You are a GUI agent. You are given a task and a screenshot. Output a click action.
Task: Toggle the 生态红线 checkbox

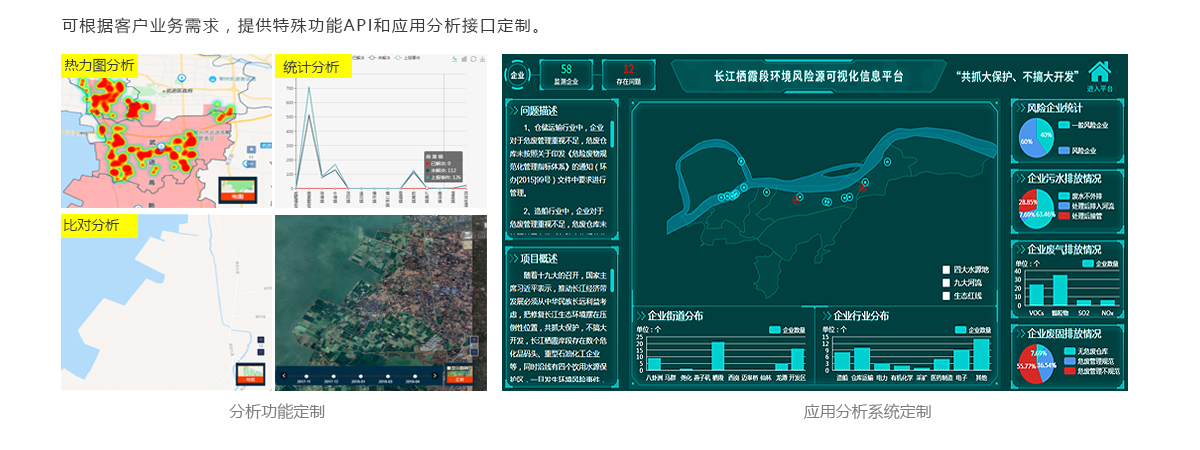946,296
